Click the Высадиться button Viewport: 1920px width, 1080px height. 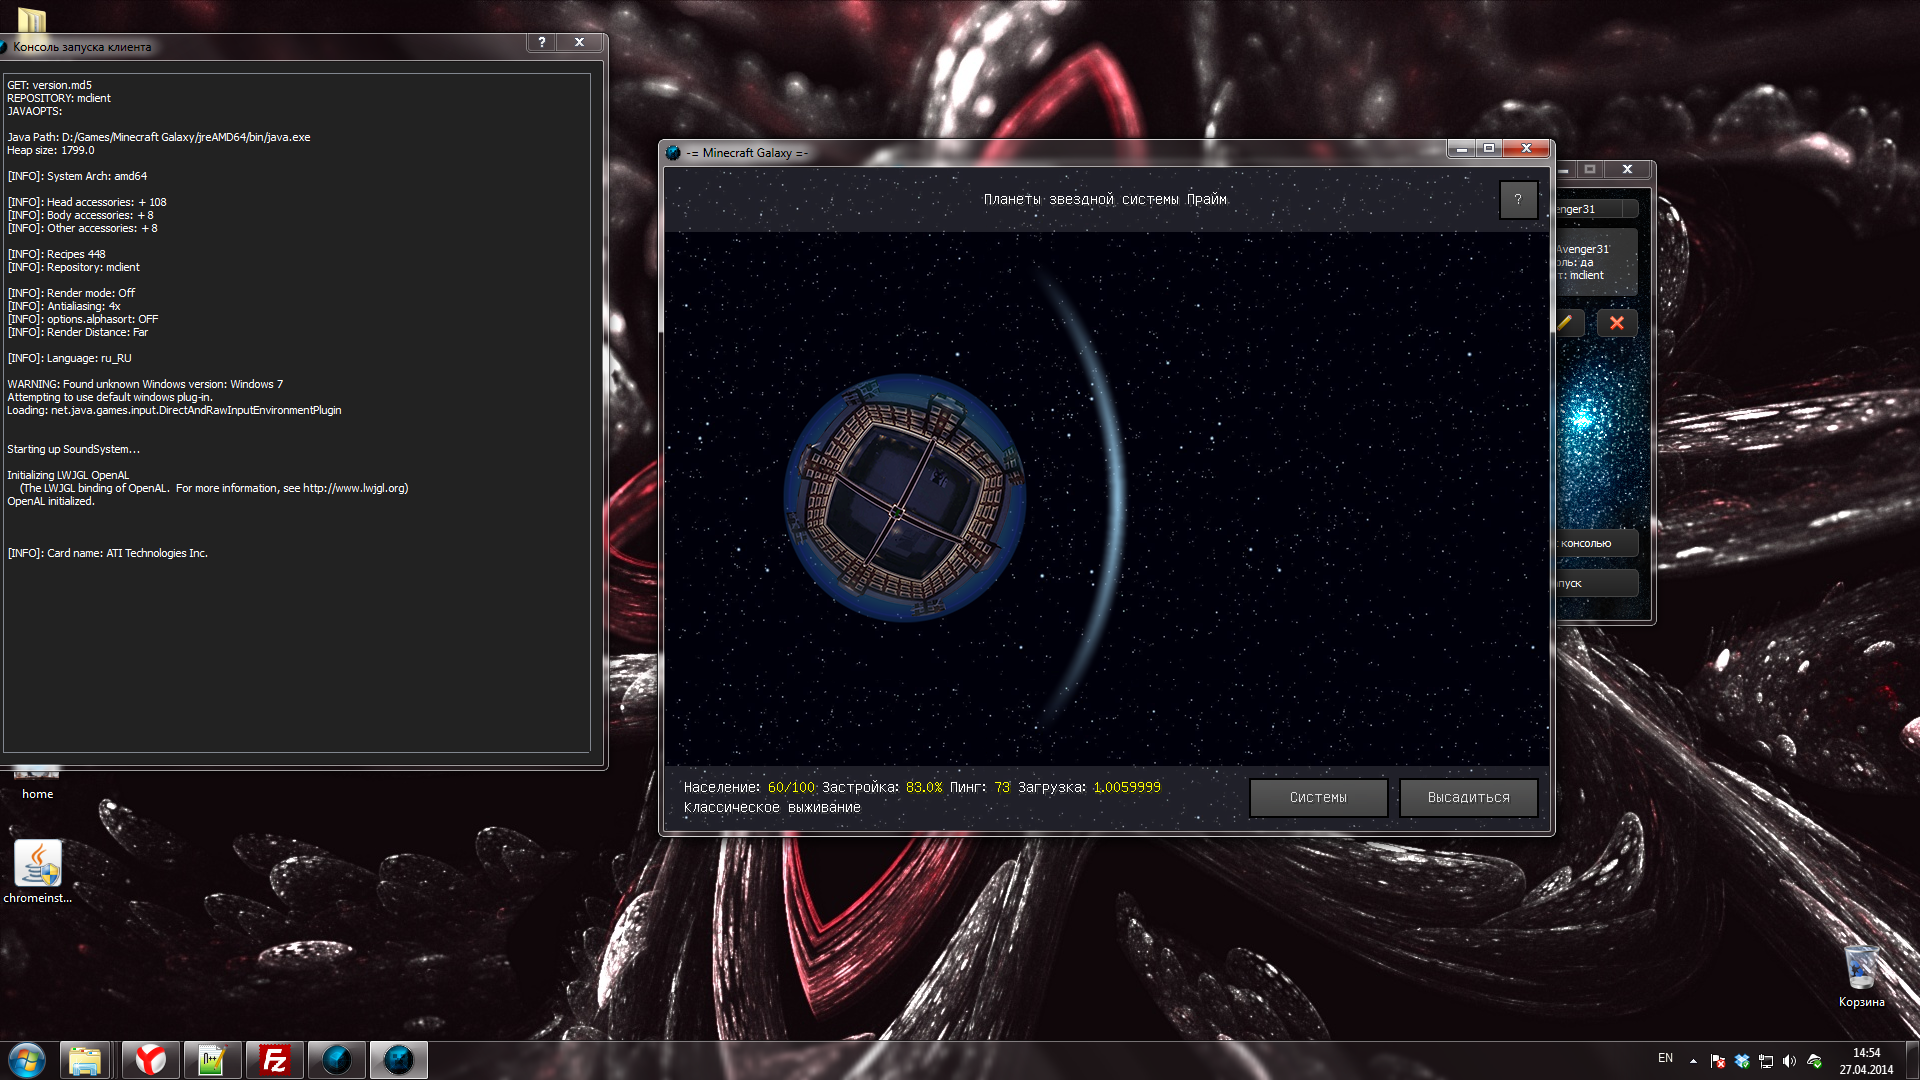(1468, 798)
